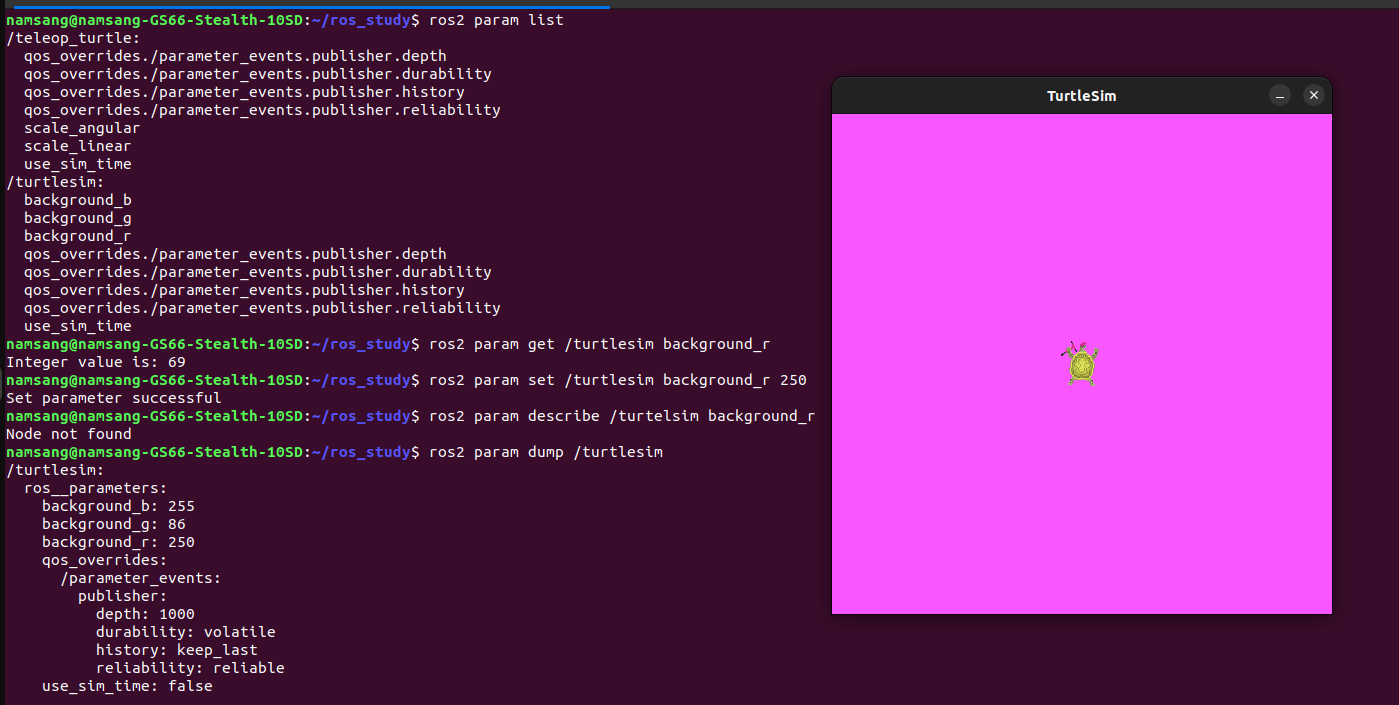1399x705 pixels.
Task: Click '/turtlesim:' heading in the dump output
Action: click(55, 470)
